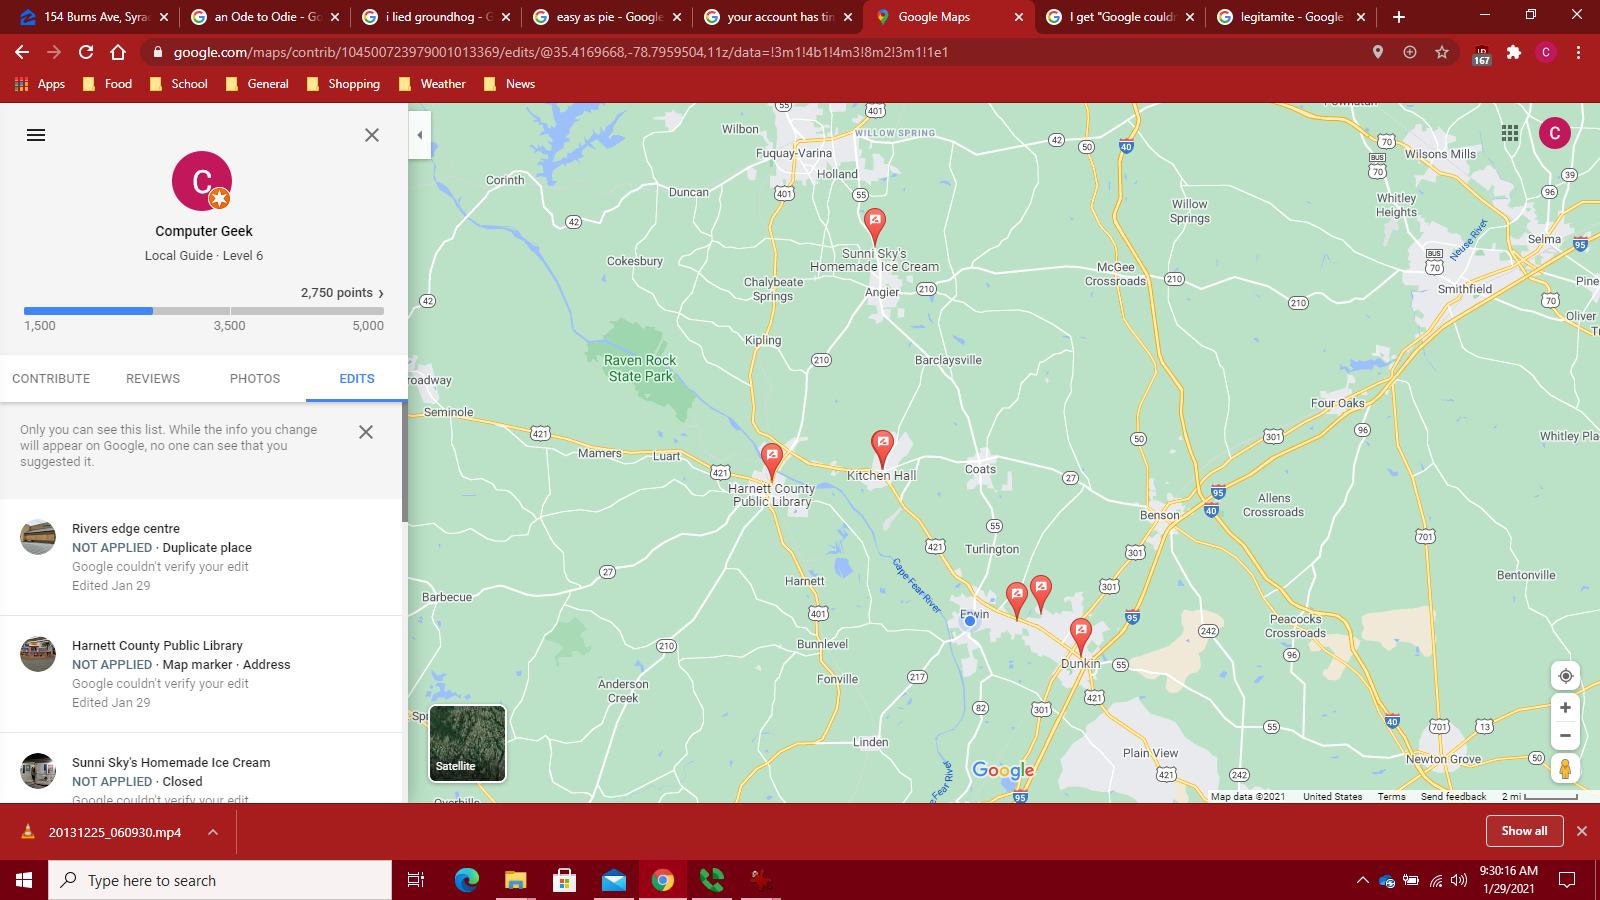This screenshot has width=1600, height=900.
Task: Go back in browser history
Action: pyautogui.click(x=22, y=52)
